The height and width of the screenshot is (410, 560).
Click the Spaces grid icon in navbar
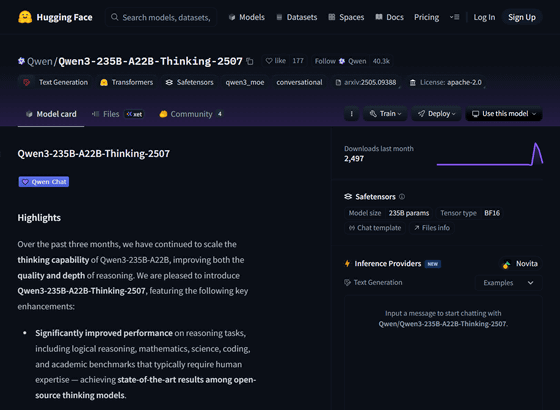click(x=332, y=17)
